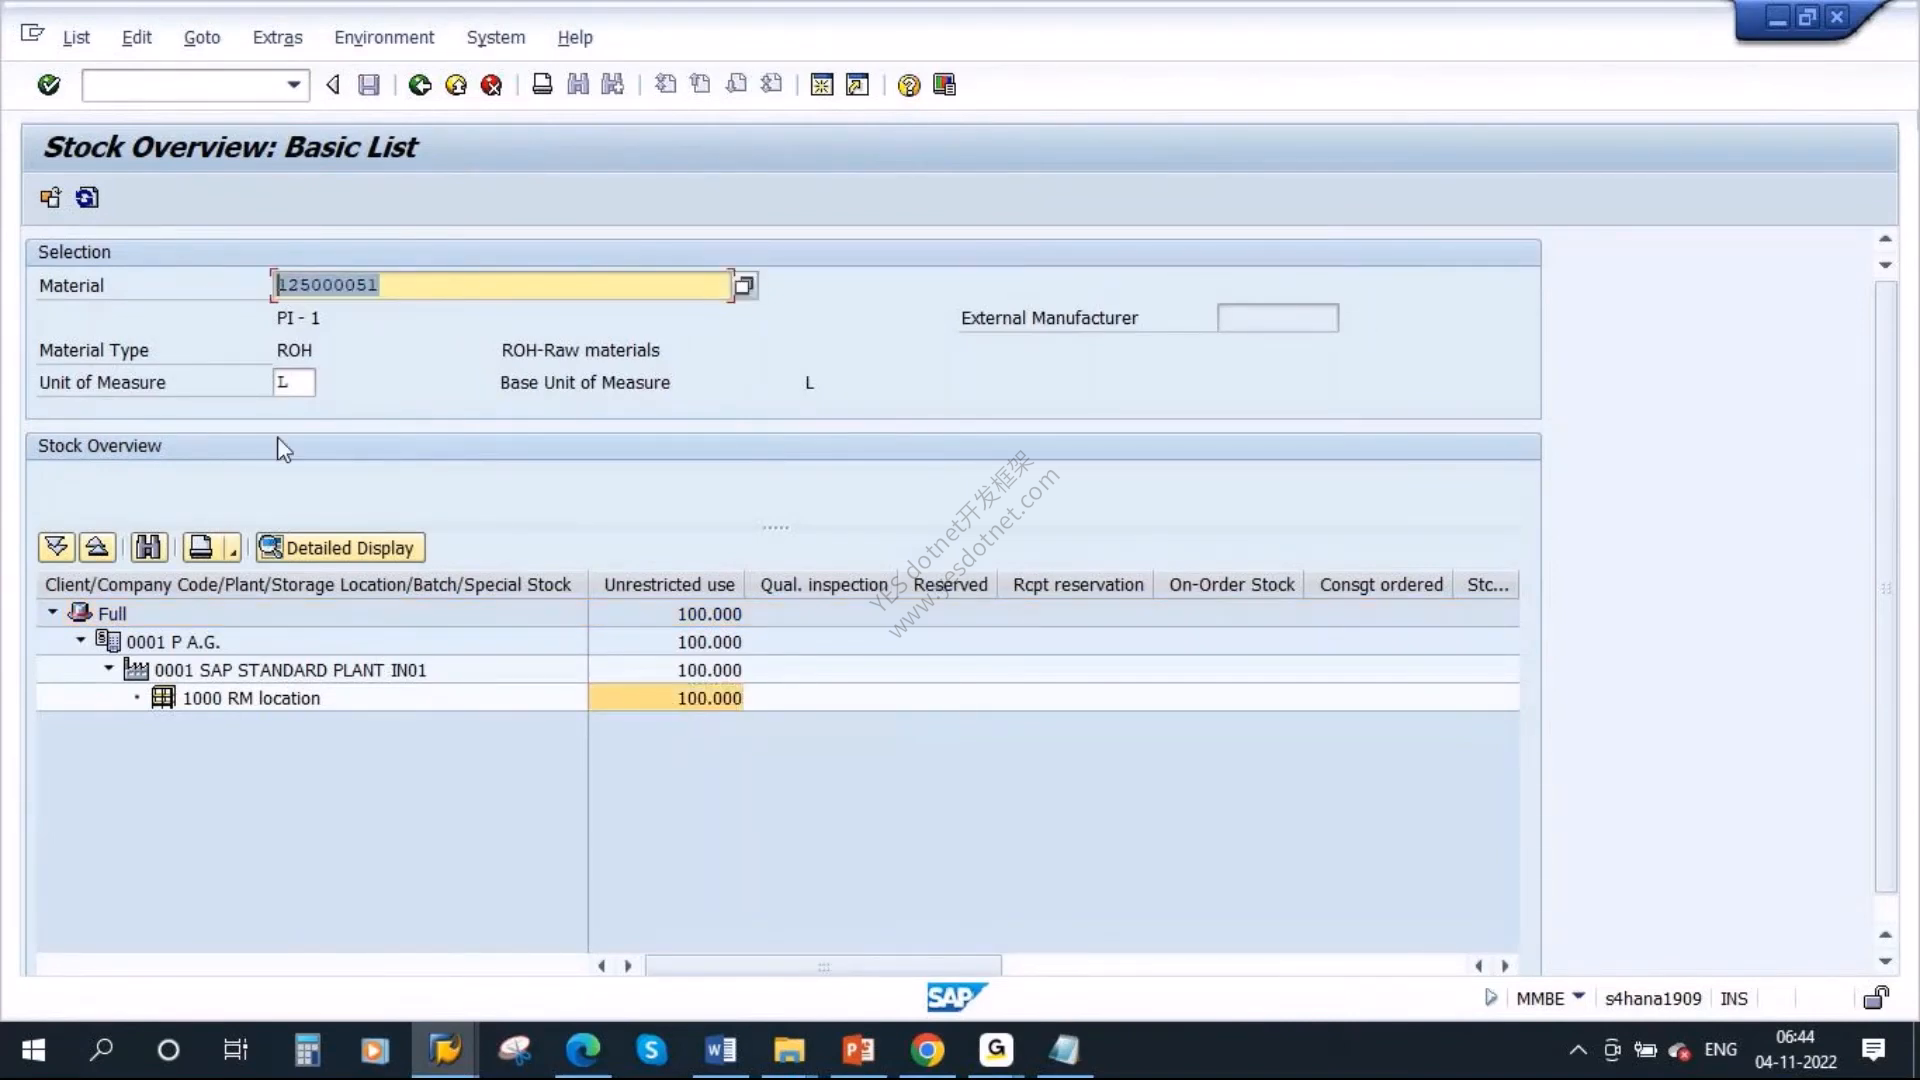1920x1080 pixels.
Task: Click the Detailed Display button
Action: tap(340, 547)
